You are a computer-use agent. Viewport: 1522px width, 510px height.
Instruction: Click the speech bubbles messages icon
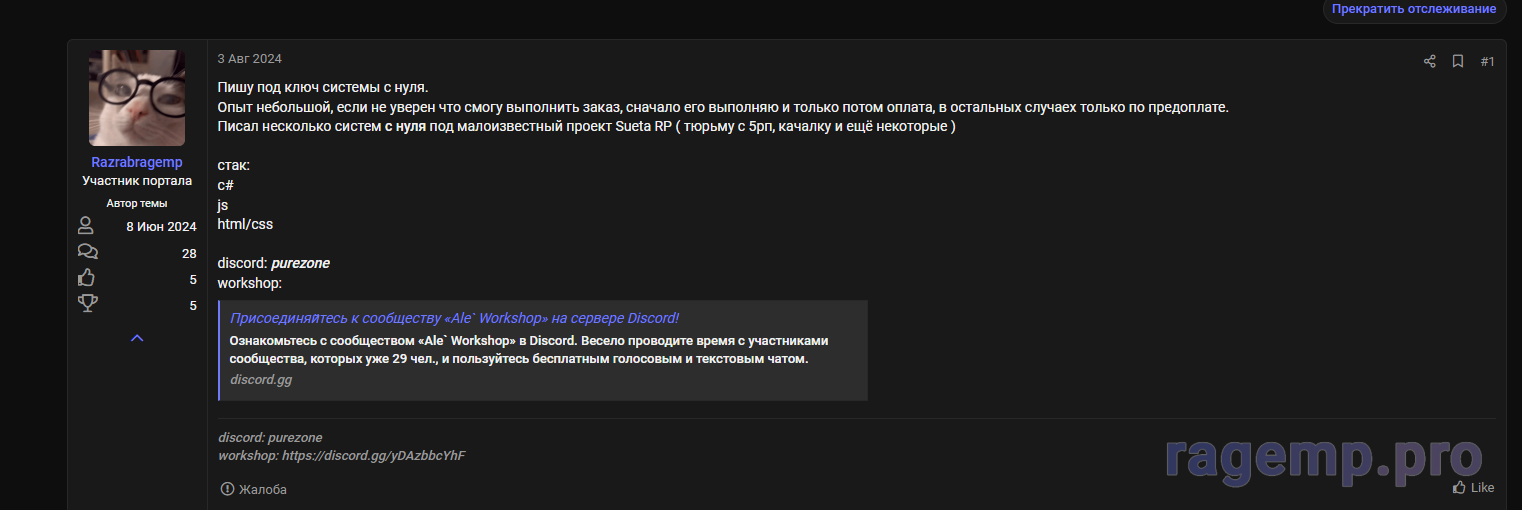coord(87,252)
